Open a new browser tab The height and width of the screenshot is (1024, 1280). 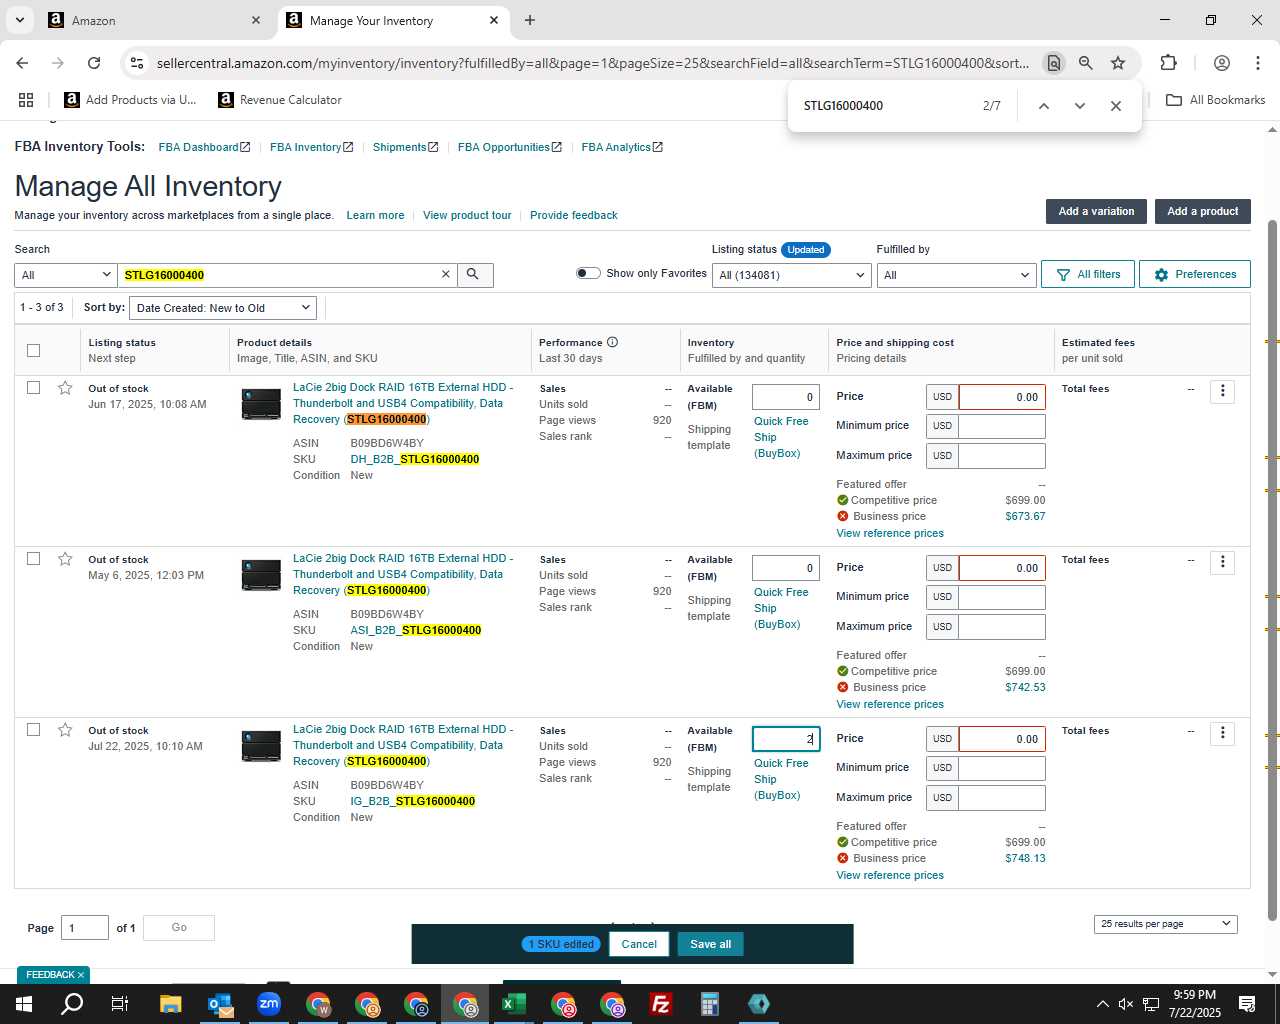point(530,20)
